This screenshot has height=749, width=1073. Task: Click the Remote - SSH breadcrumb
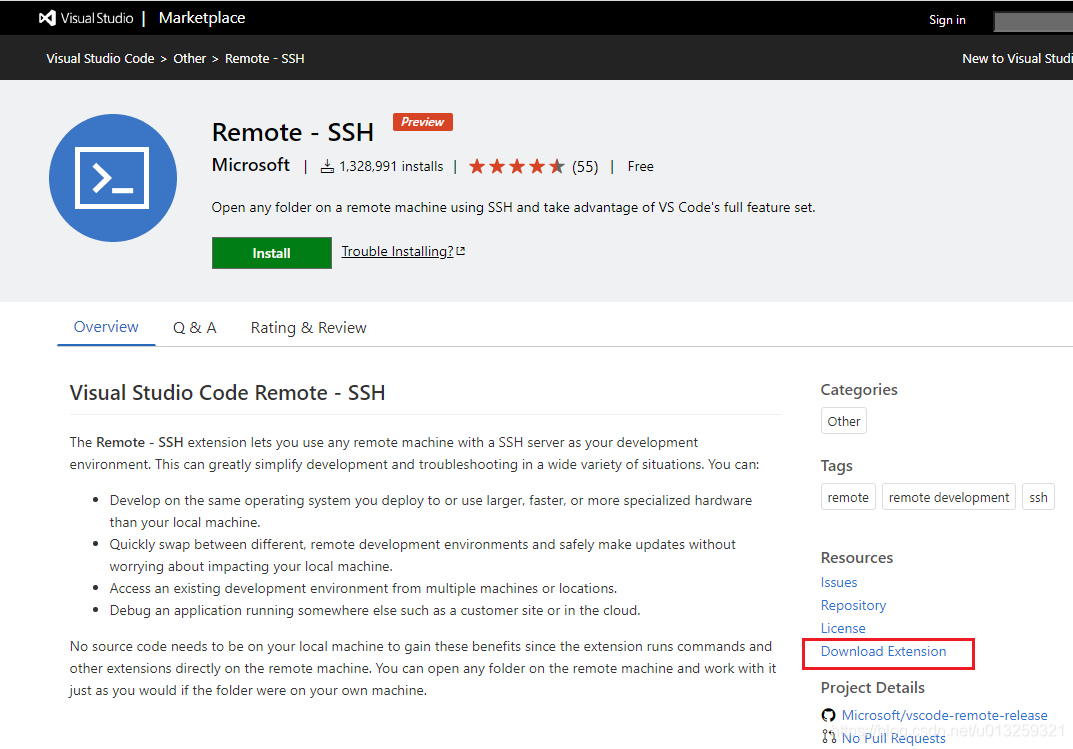(265, 59)
